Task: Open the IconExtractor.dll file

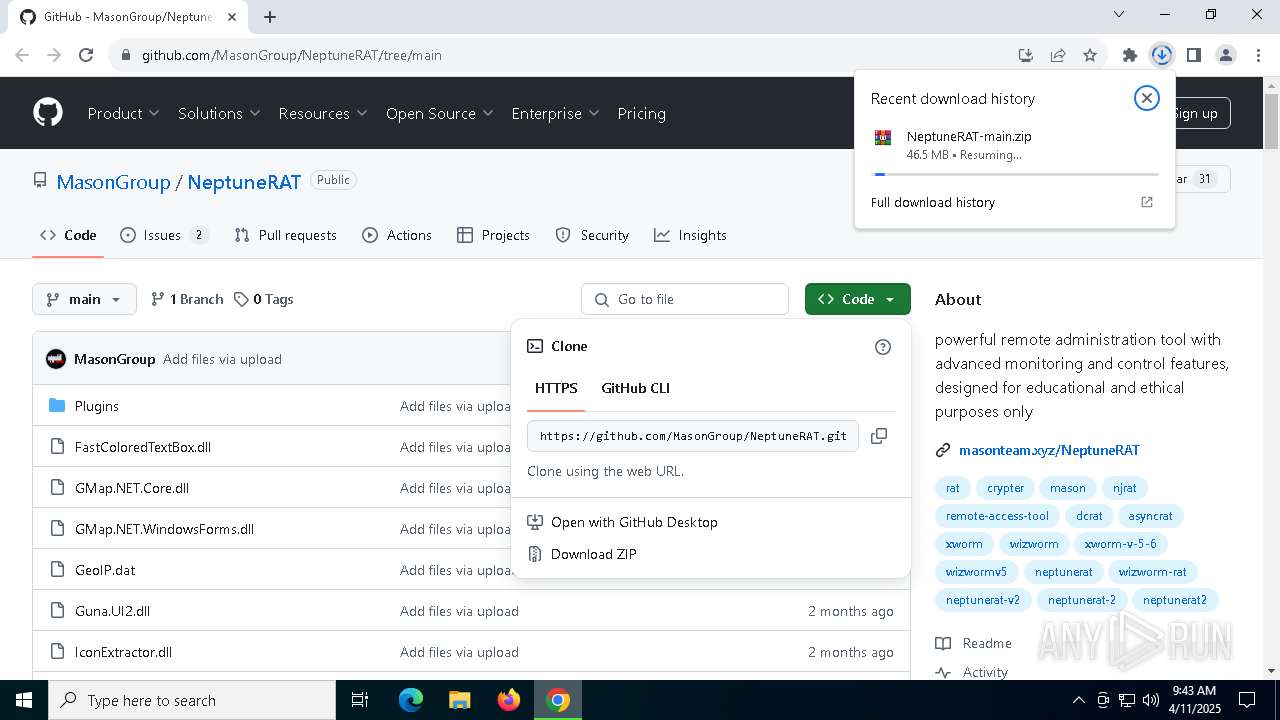Action: (x=123, y=652)
